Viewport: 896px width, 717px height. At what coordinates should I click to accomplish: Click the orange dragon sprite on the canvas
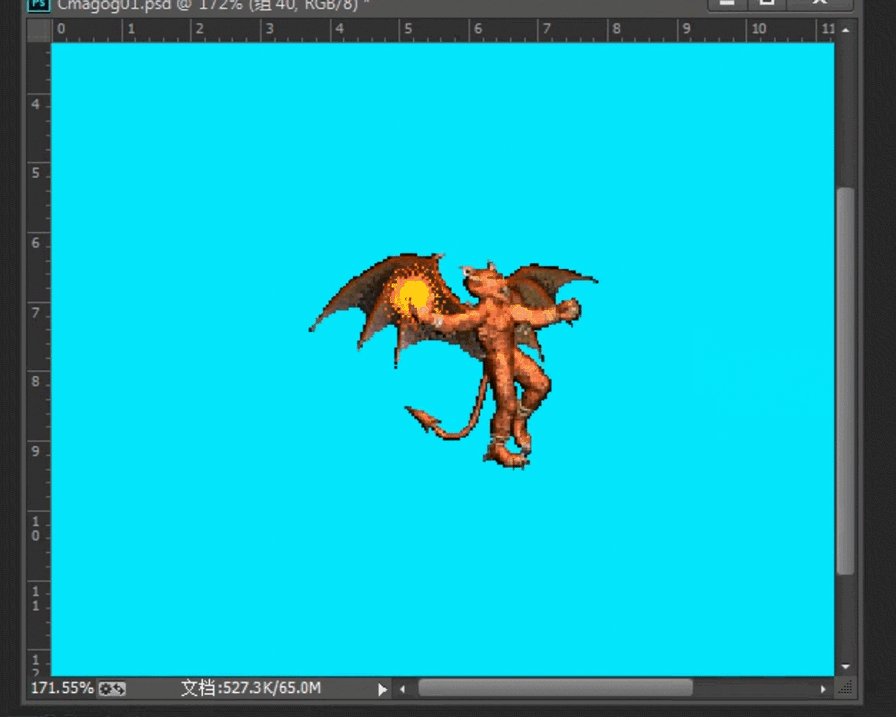pos(454,360)
